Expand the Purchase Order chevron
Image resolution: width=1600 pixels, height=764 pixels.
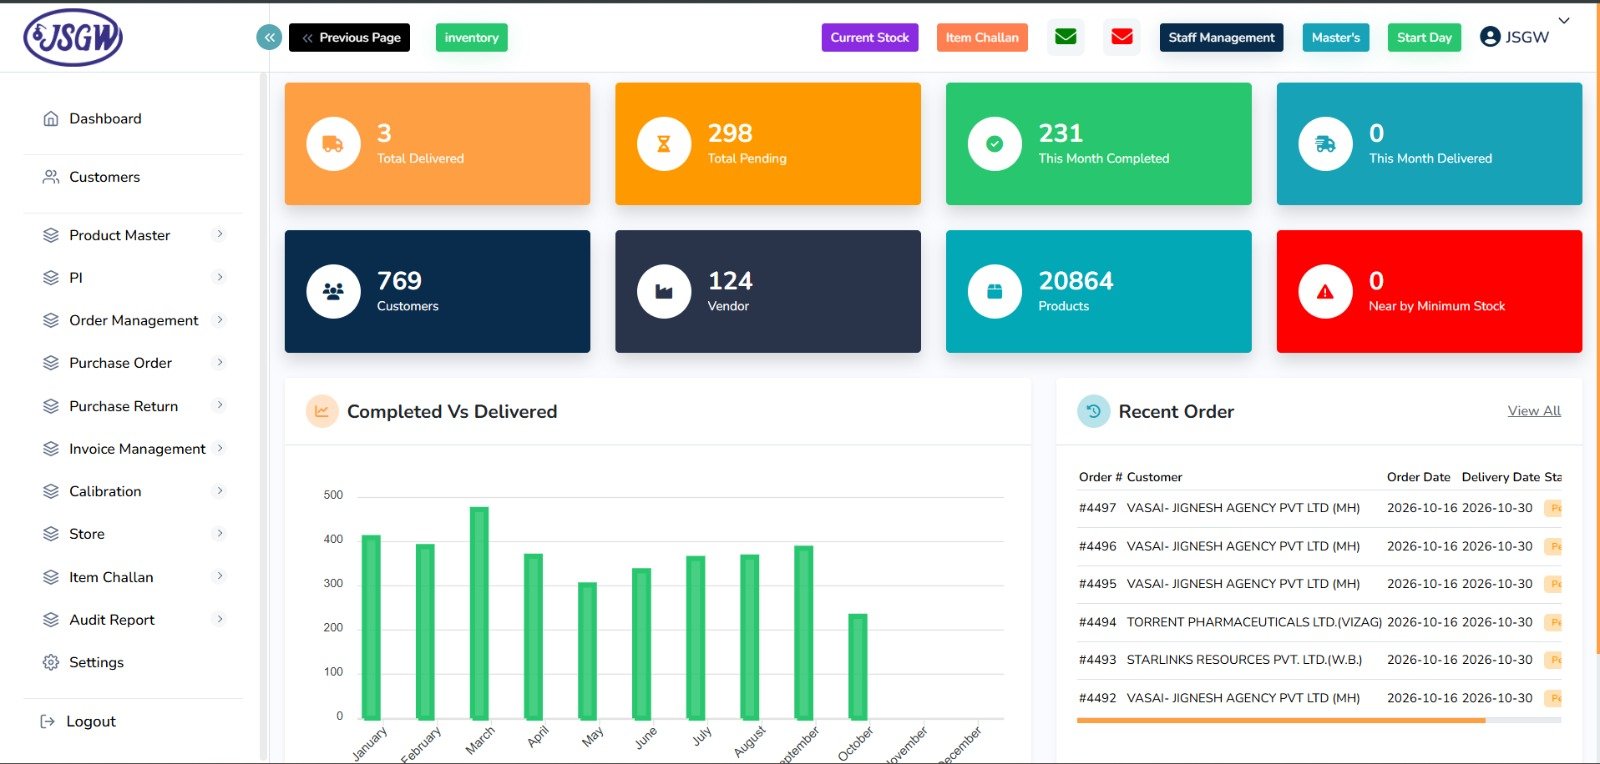coord(220,362)
